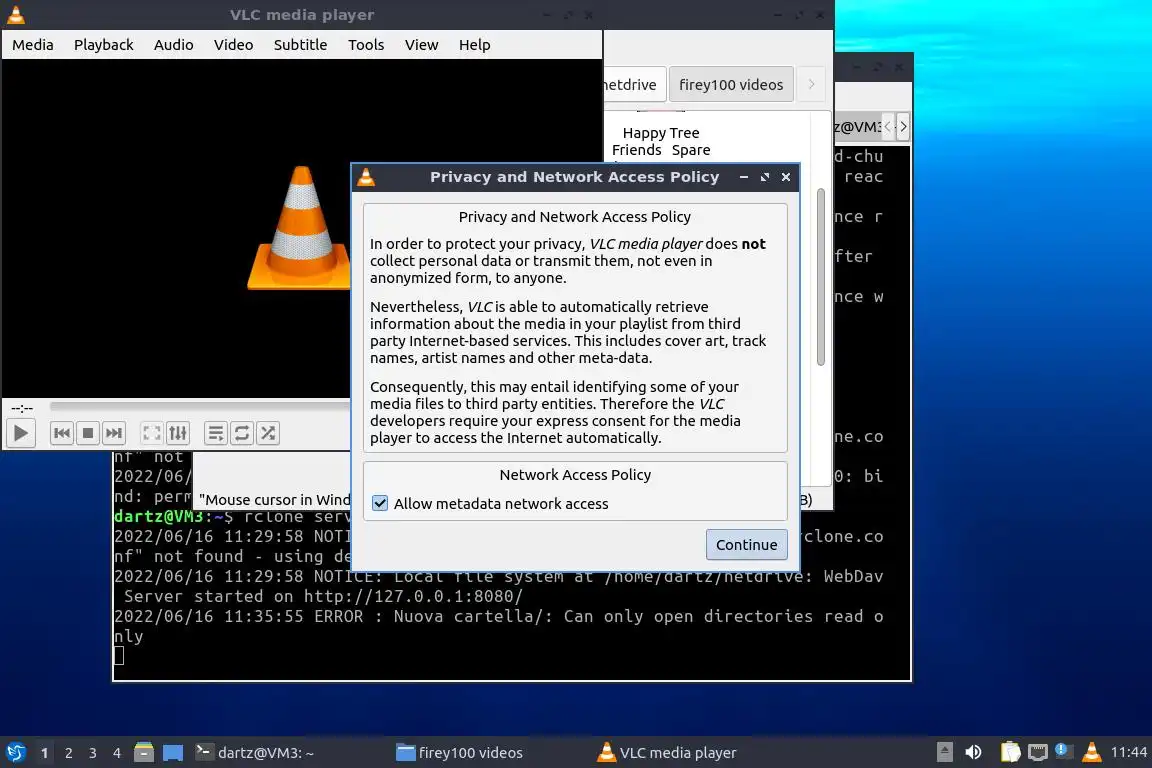Screen dimensions: 1152x768
Task: Switch to workspace 2
Action: (x=69, y=753)
